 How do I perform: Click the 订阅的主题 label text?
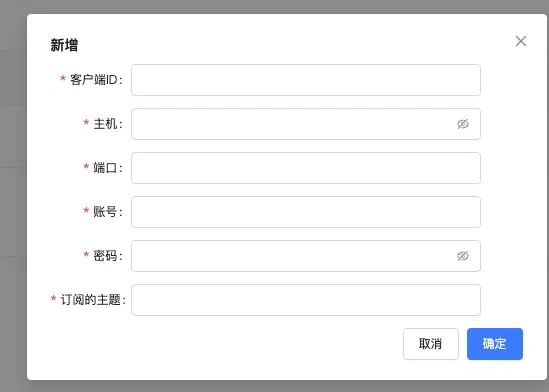pos(93,300)
